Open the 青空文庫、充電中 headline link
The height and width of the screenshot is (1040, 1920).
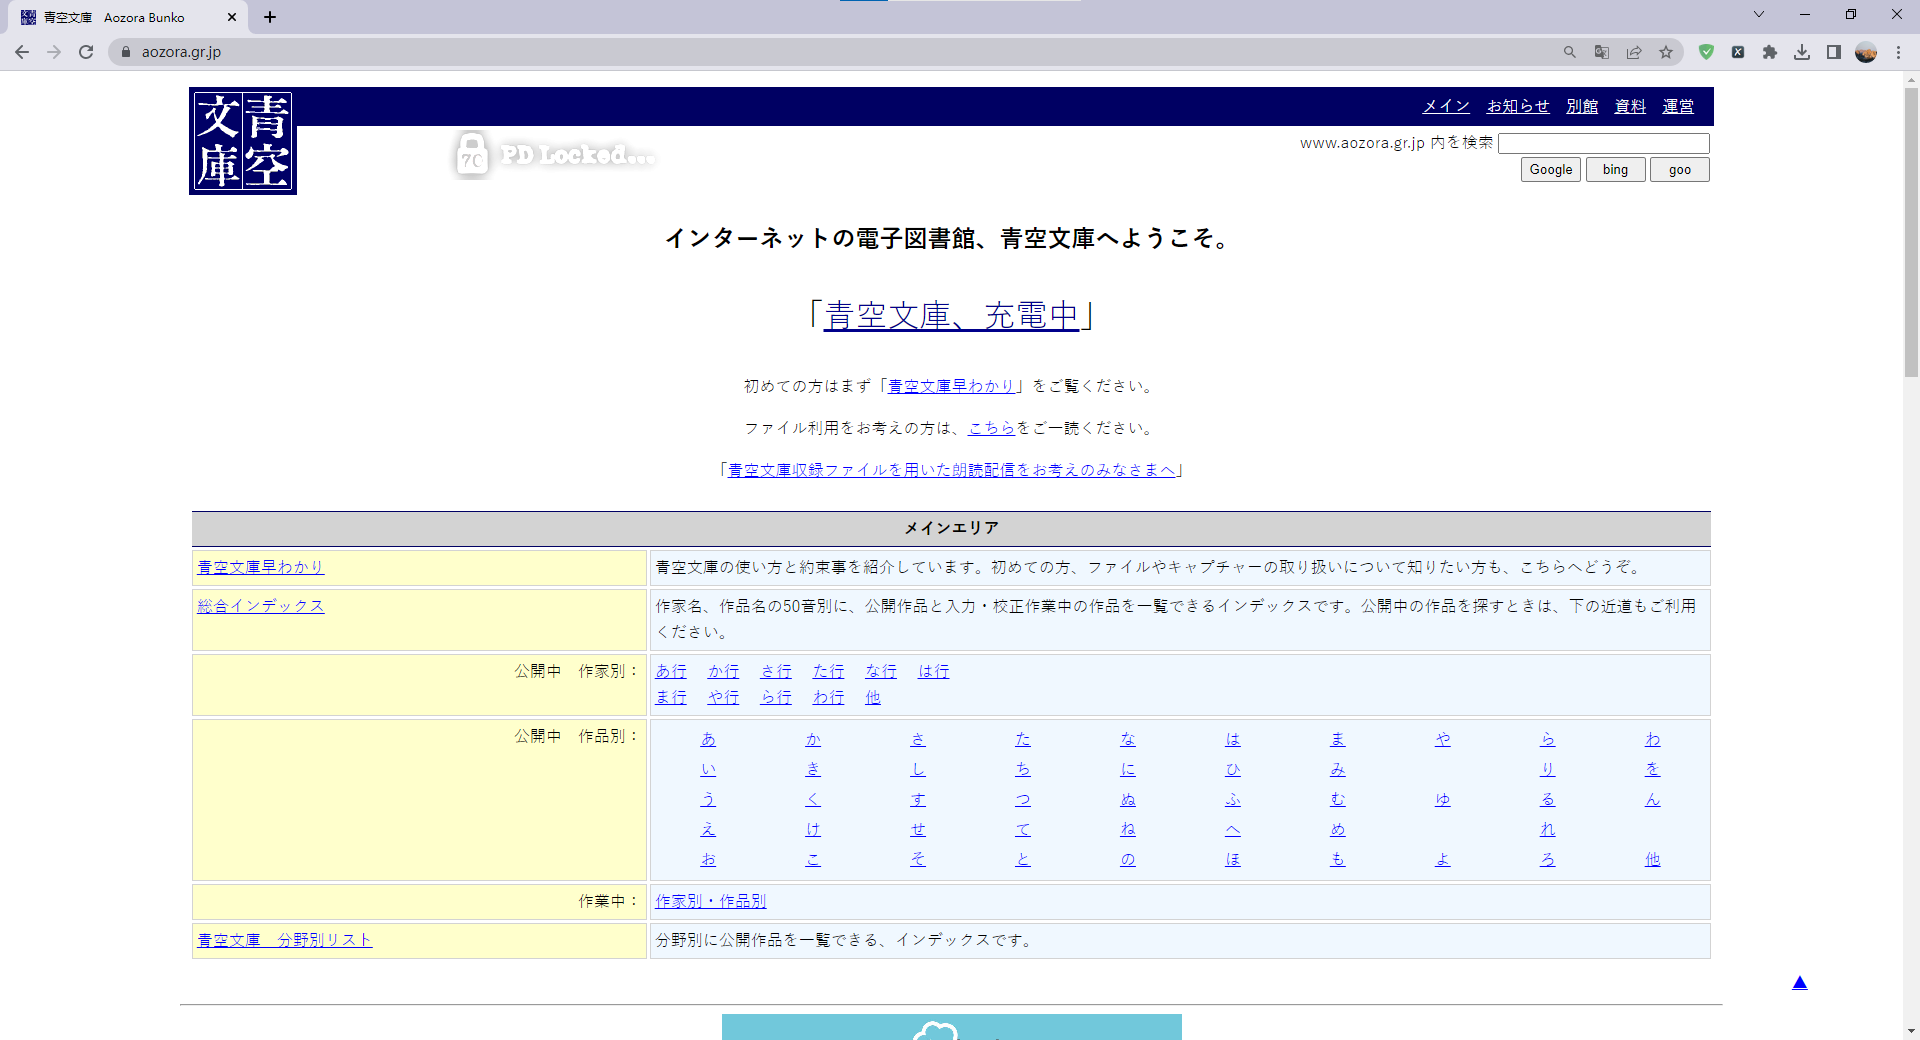(951, 315)
